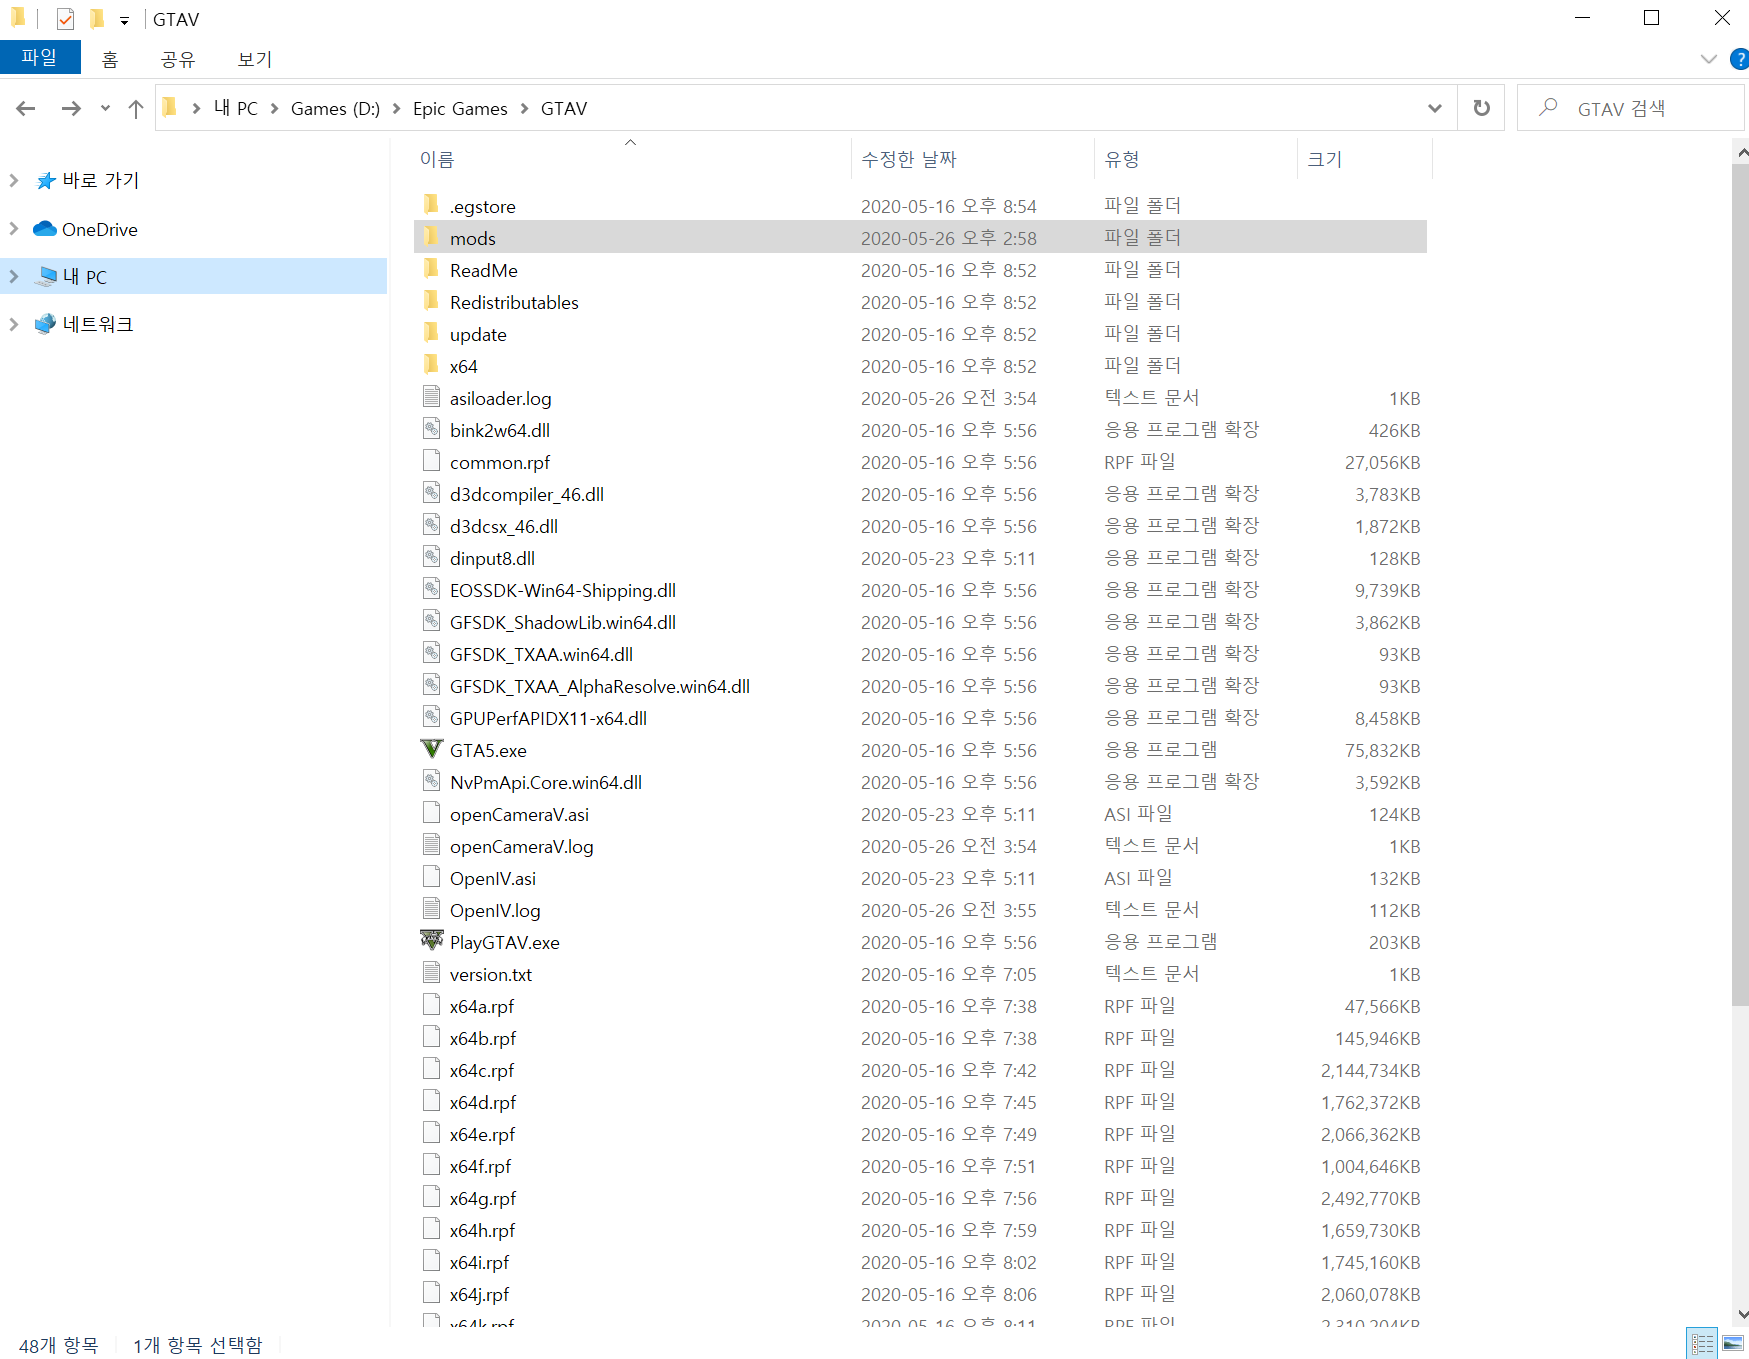Click the OneDrive cloud icon

pos(45,229)
